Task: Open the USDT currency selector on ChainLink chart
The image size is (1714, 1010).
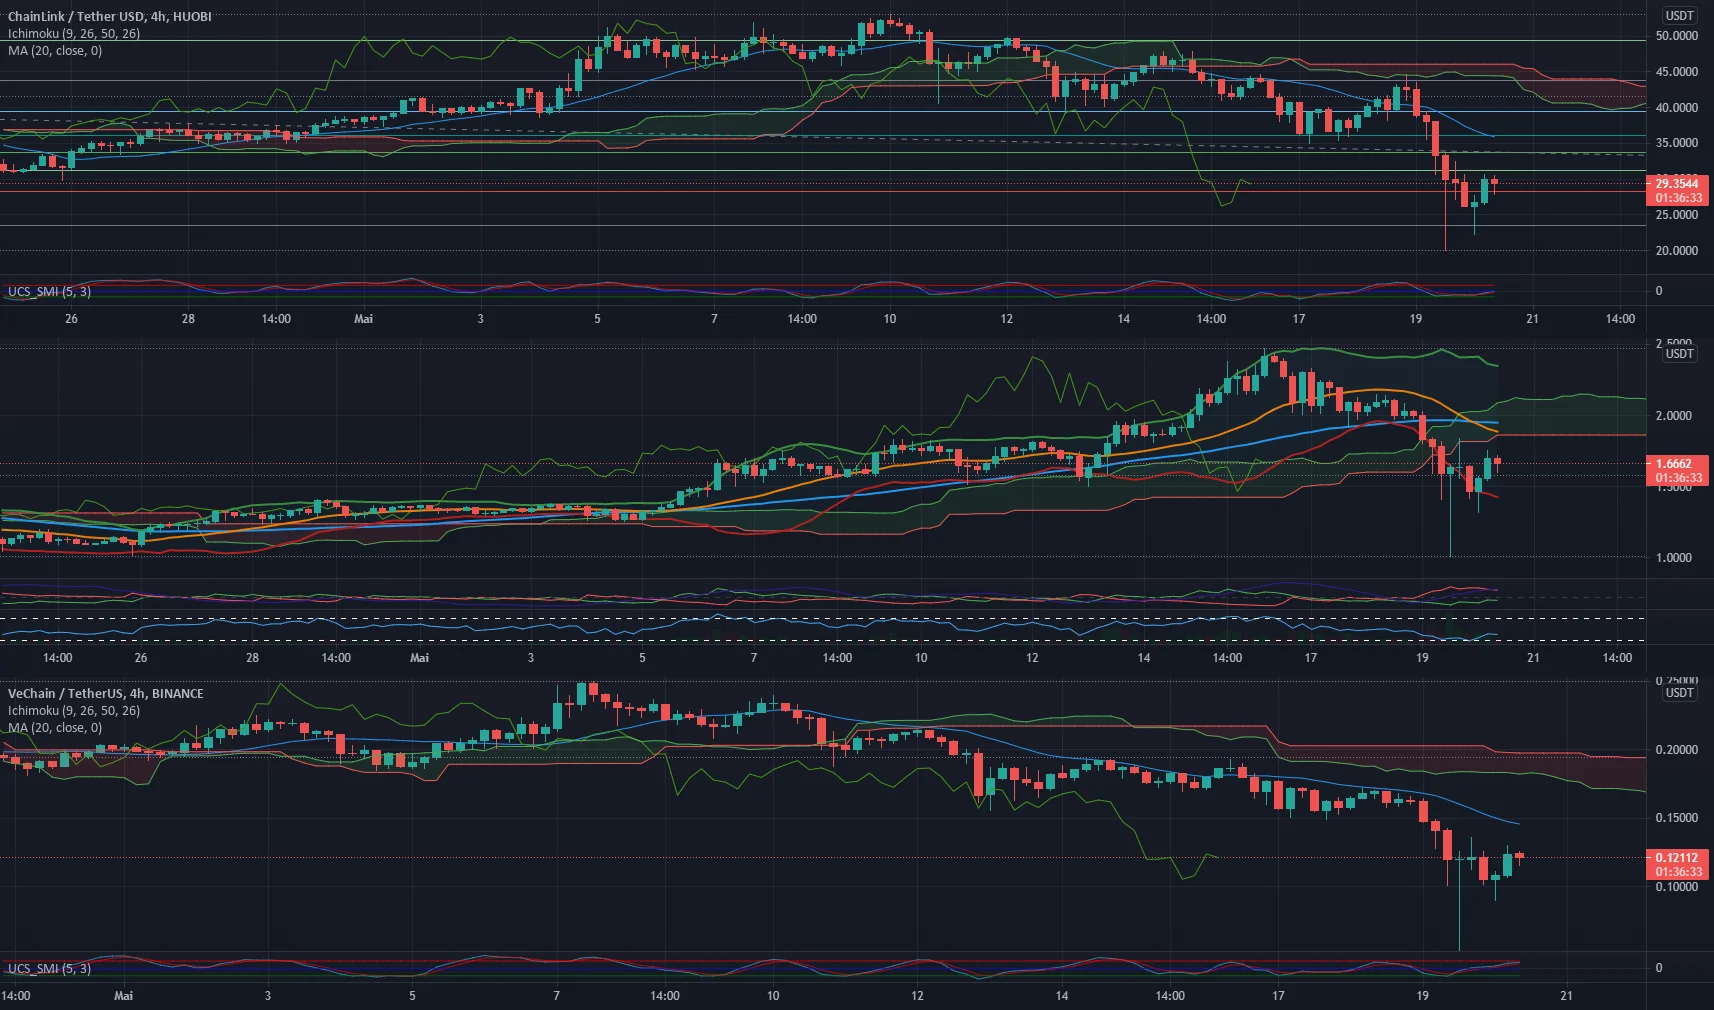Action: click(1679, 16)
